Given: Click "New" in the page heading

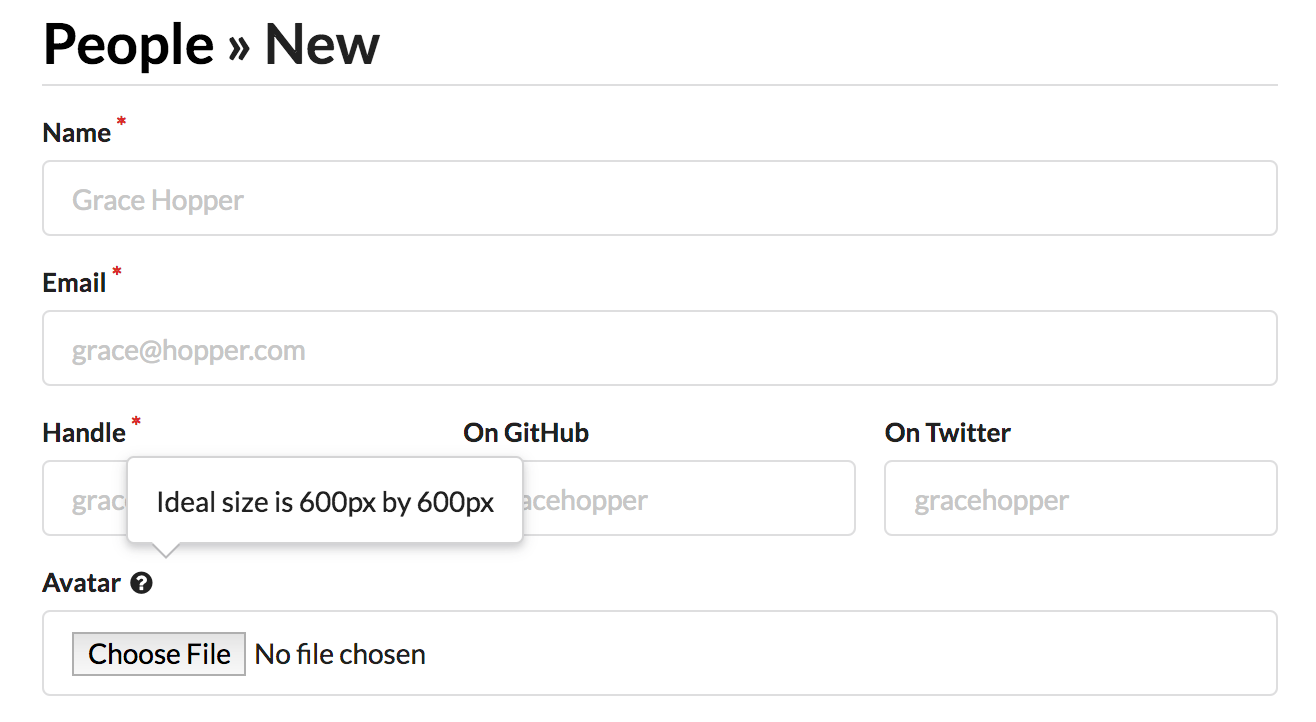Looking at the screenshot, I should (322, 45).
